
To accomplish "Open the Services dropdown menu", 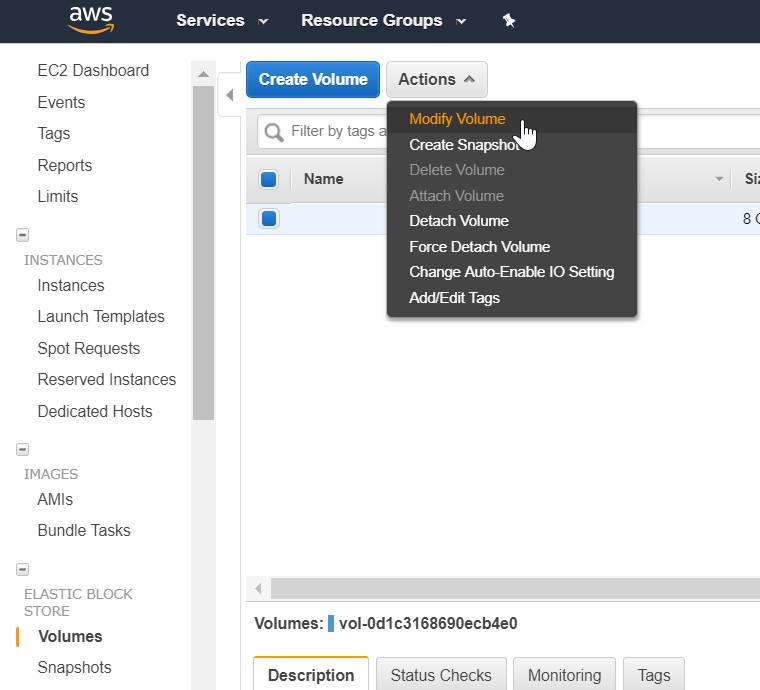I will (222, 20).
